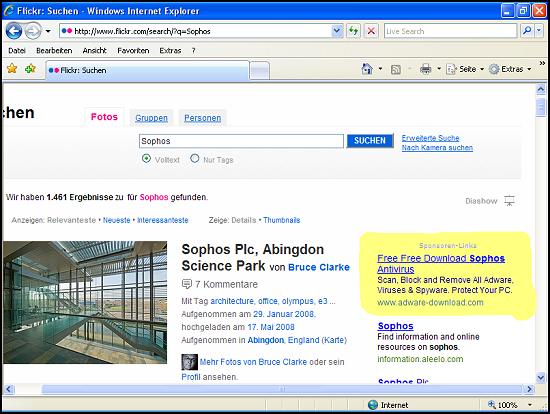This screenshot has height=414, width=550.
Task: Click the RSS feeds icon
Action: [x=396, y=69]
